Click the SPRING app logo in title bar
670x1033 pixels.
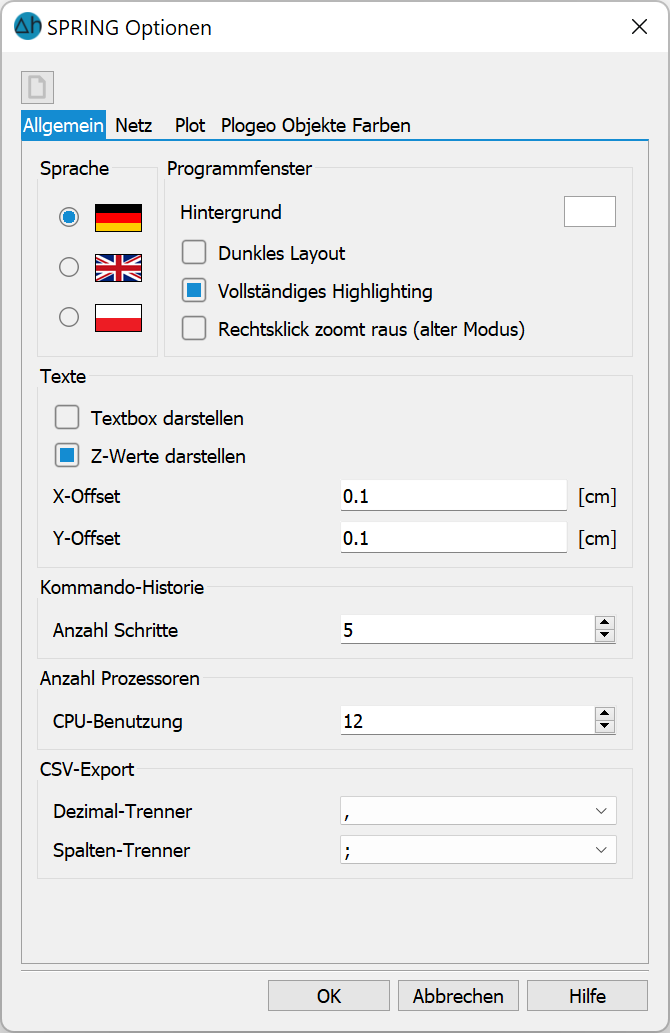28,26
